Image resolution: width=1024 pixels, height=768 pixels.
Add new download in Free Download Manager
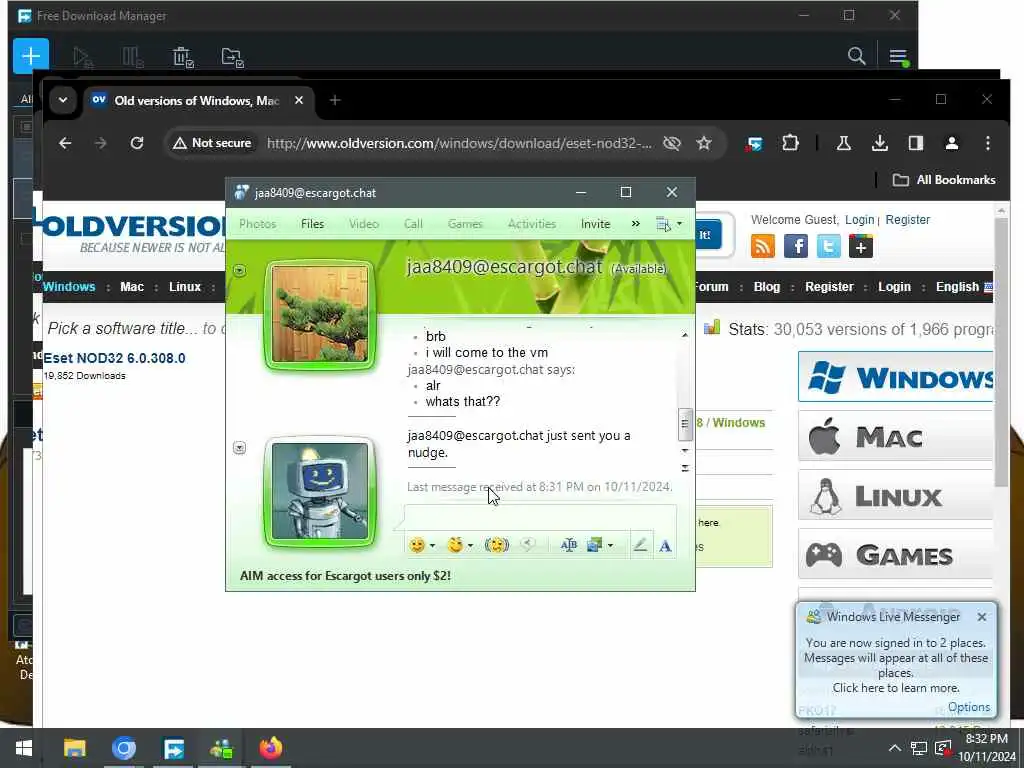click(x=31, y=56)
